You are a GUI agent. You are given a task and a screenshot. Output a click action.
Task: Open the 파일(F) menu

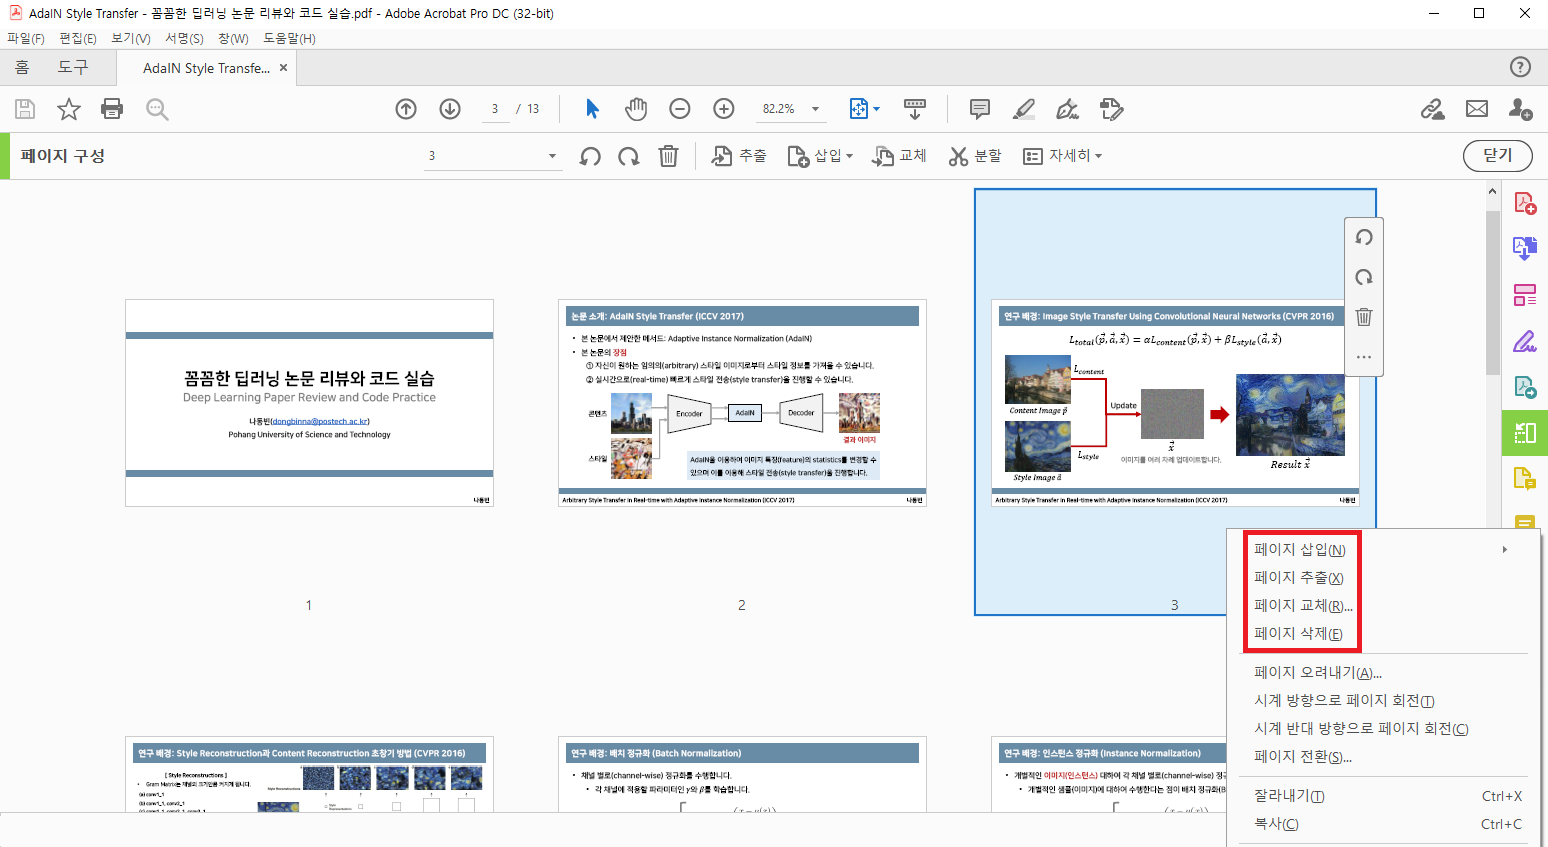tap(26, 39)
